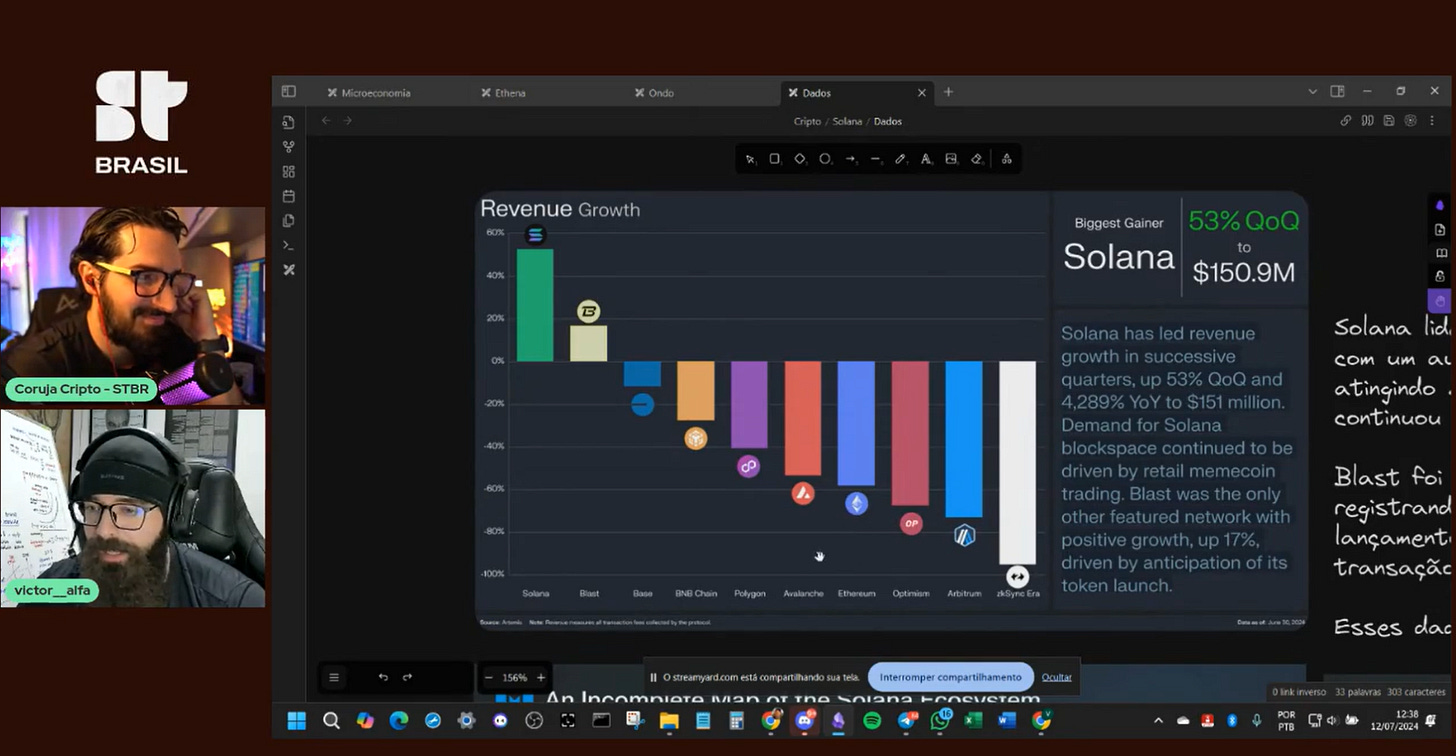1456x756 pixels.
Task: Click the double quote icon in header
Action: [x=1367, y=121]
